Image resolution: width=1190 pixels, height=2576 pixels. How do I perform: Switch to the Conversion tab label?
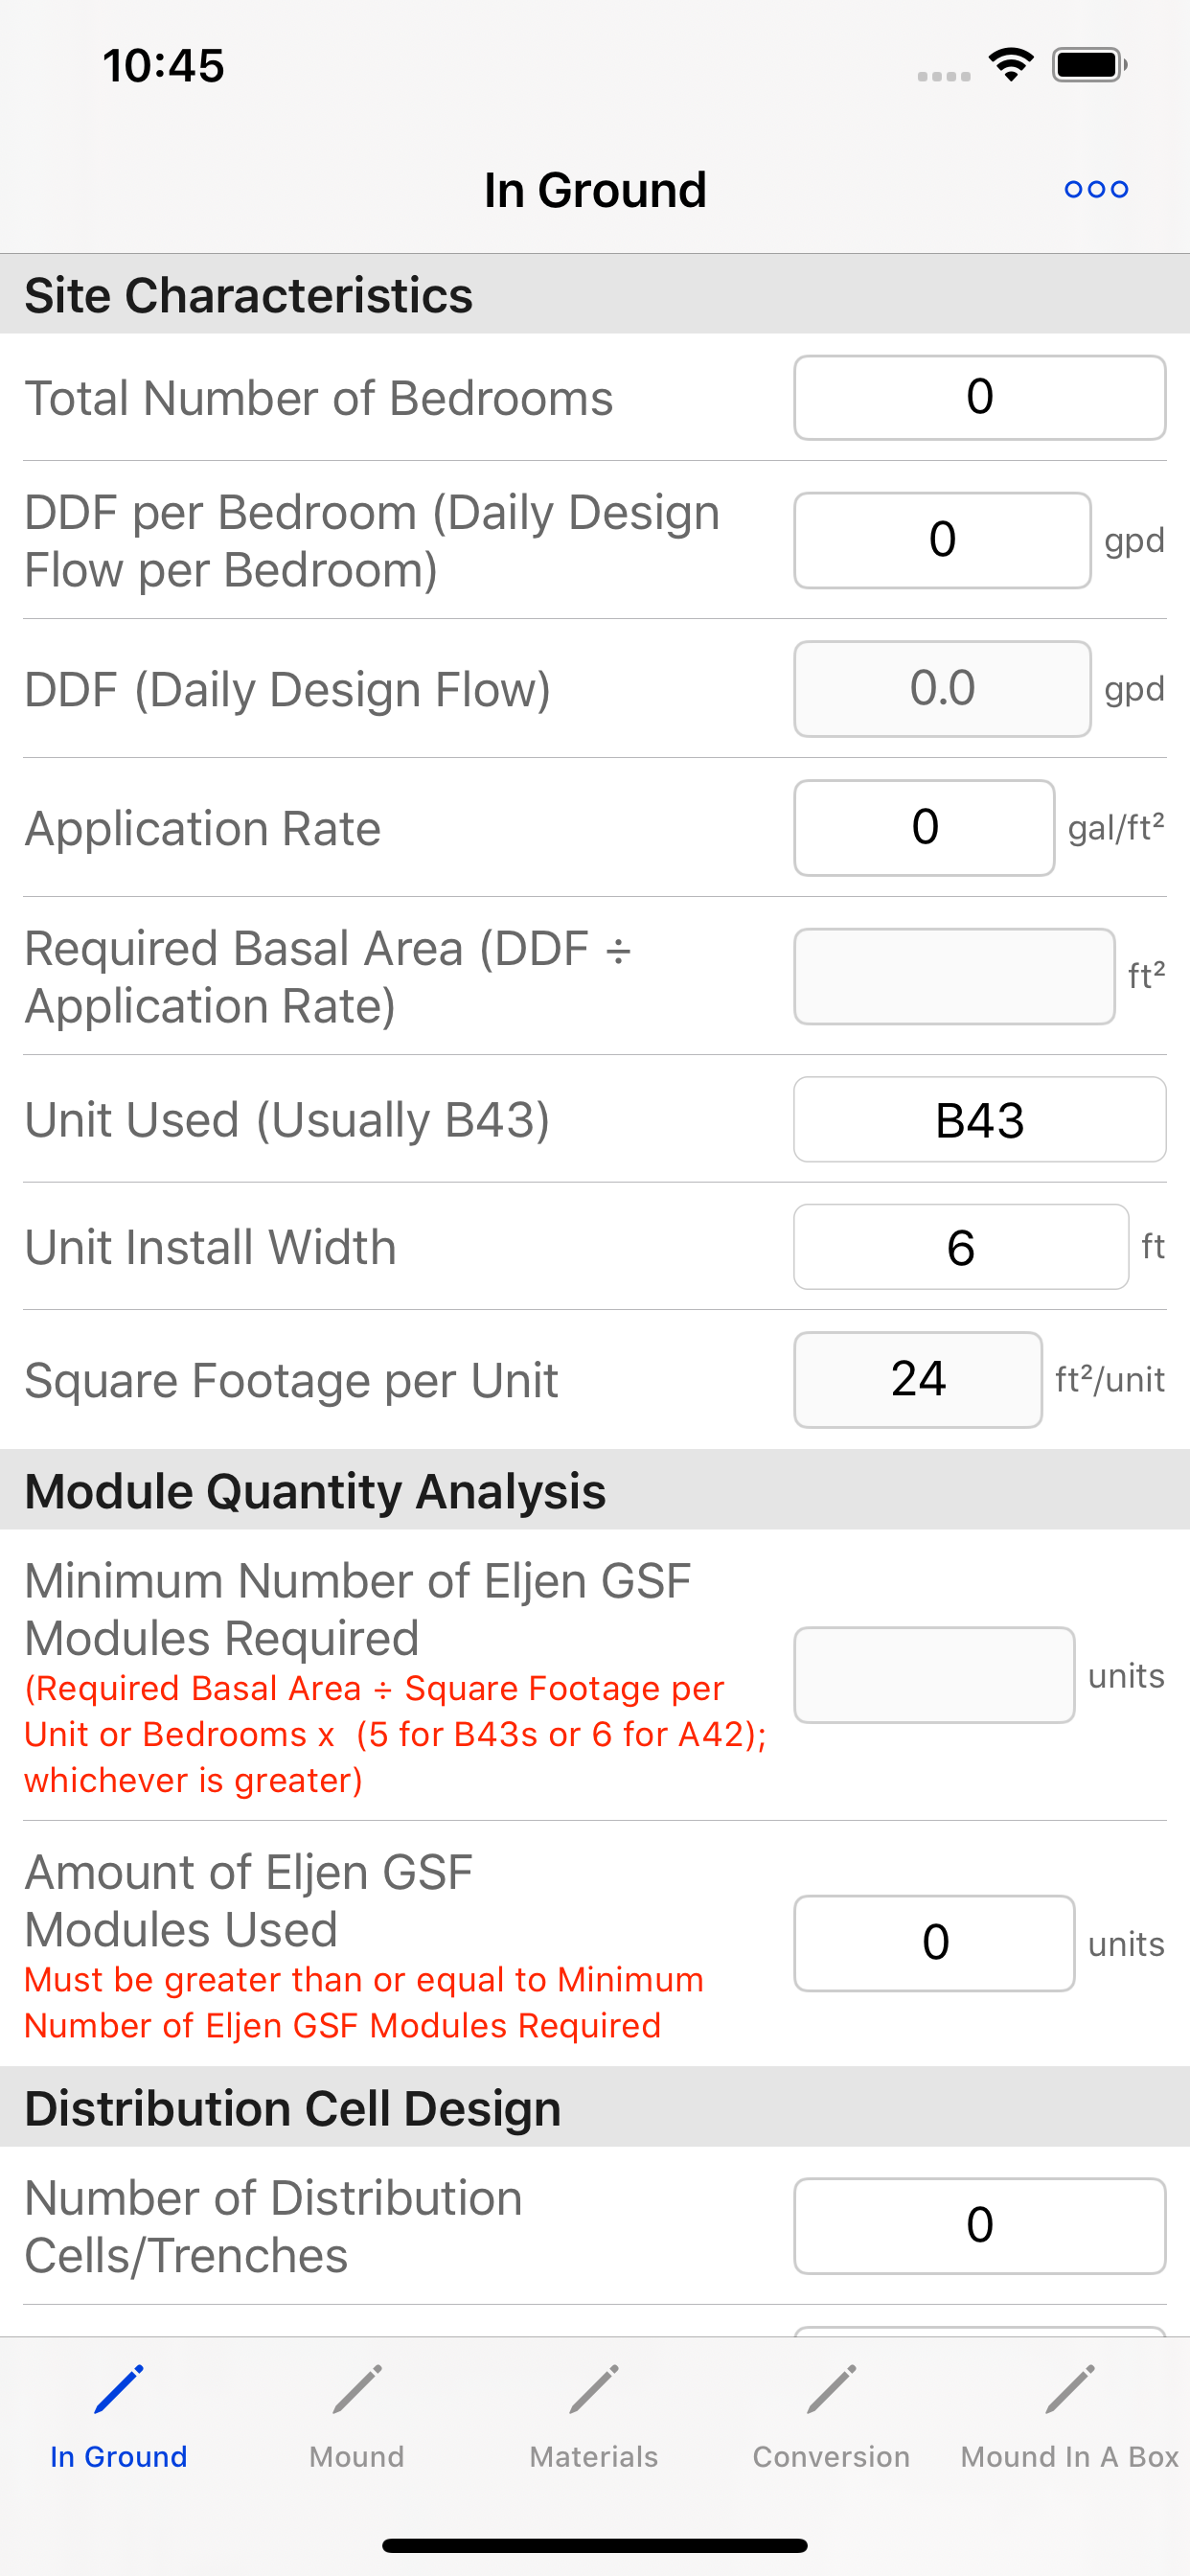pyautogui.click(x=832, y=2456)
